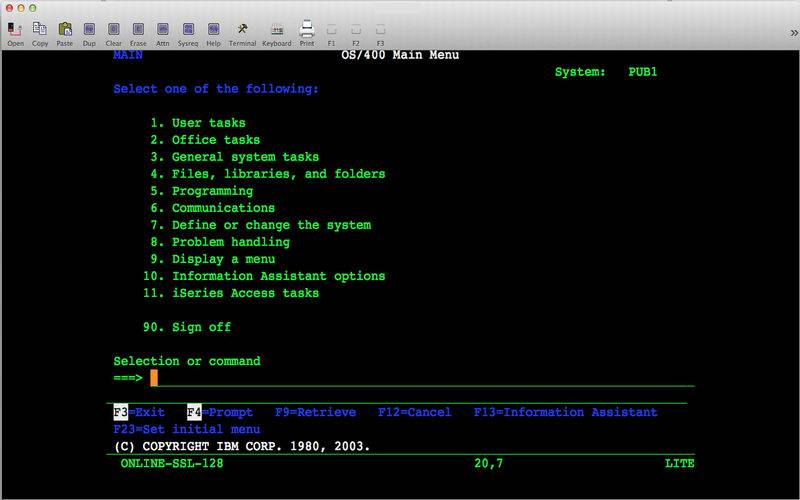The image size is (800, 500).
Task: Click F23=Set initial menu label
Action: (x=187, y=429)
